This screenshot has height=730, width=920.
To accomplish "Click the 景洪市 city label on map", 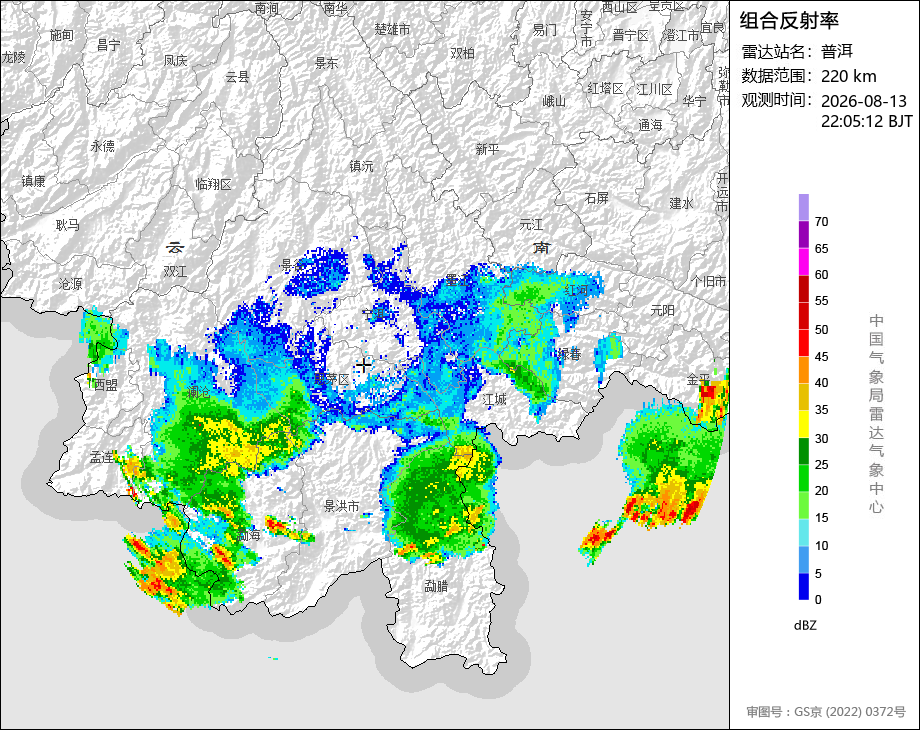I will pos(342,506).
